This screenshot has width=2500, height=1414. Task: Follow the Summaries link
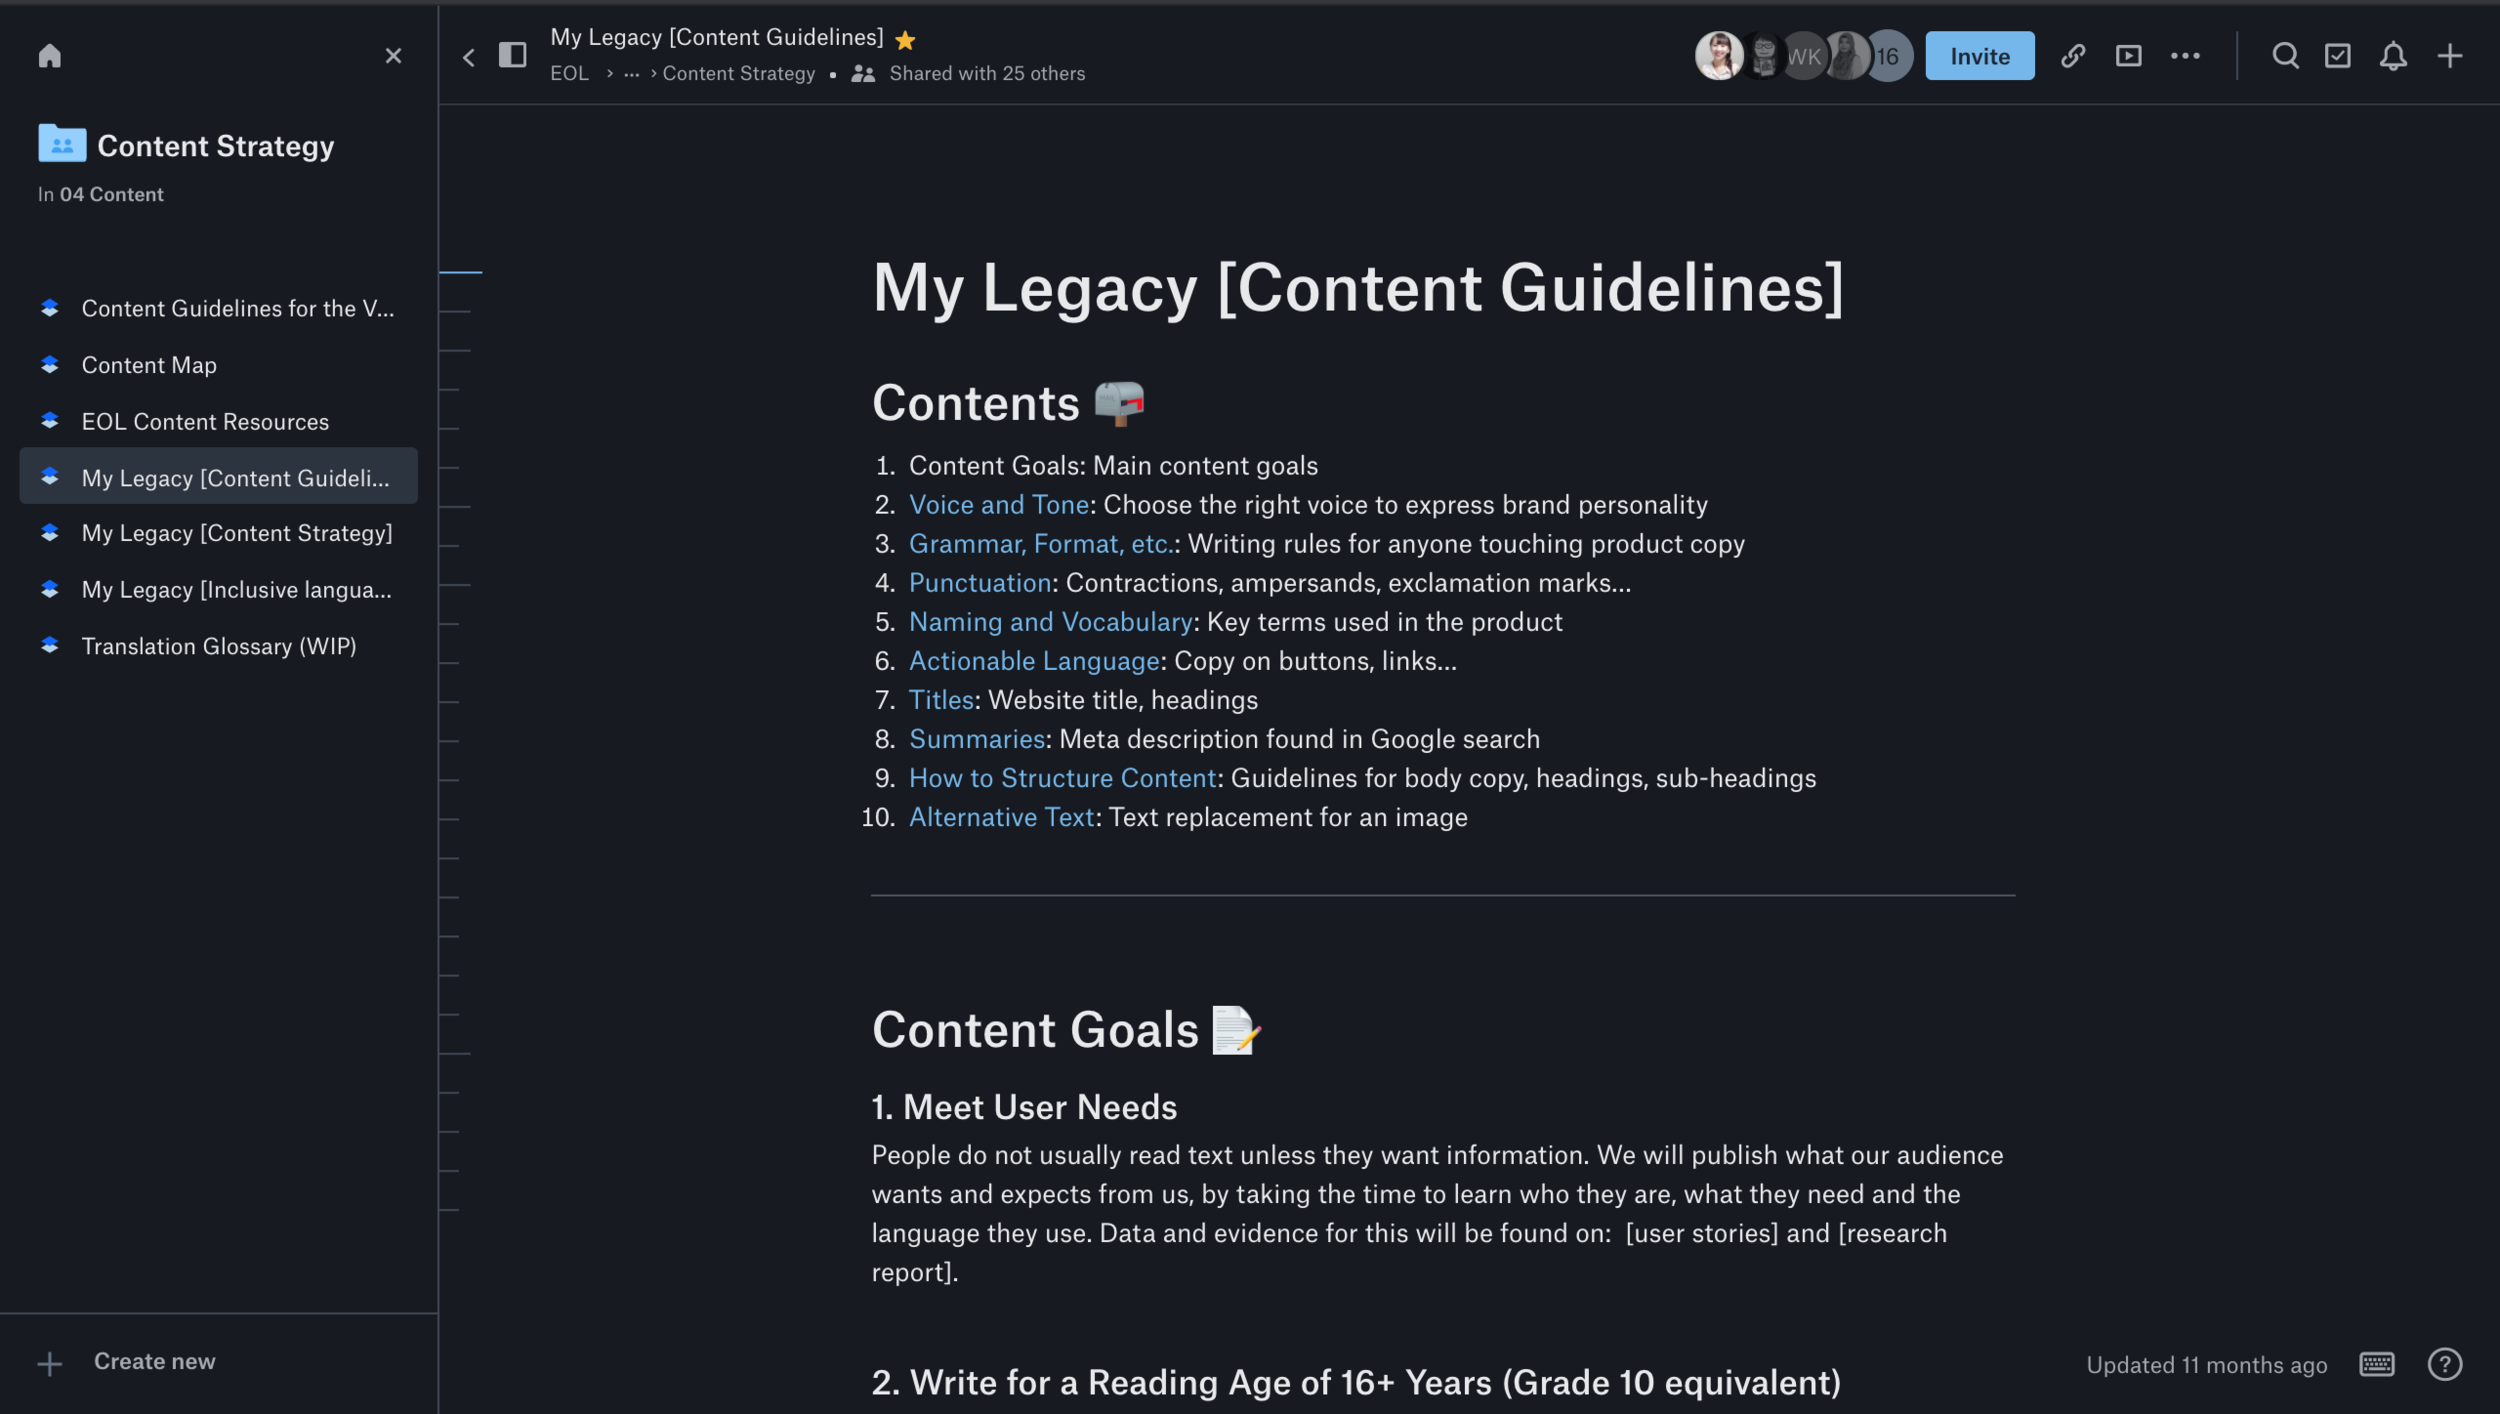976,739
